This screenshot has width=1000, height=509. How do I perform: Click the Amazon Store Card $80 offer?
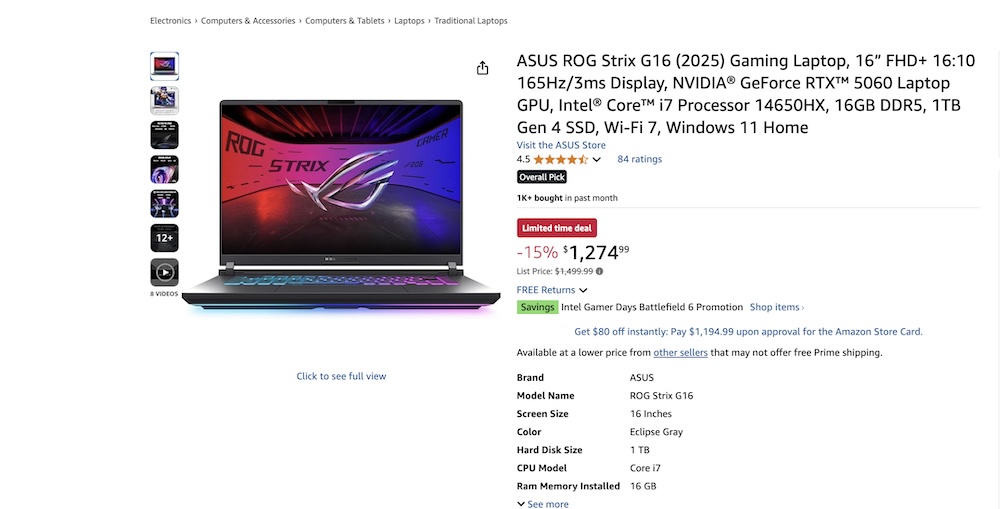(748, 331)
